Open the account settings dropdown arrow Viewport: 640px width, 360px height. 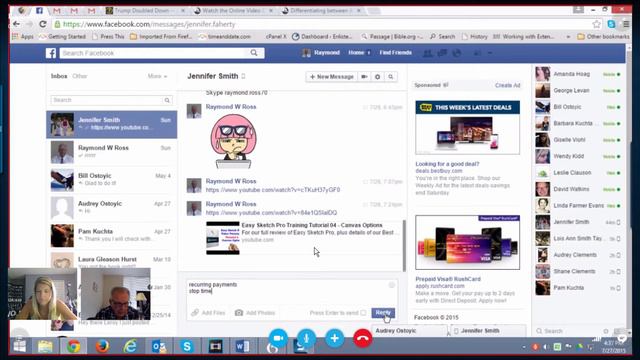coord(490,53)
